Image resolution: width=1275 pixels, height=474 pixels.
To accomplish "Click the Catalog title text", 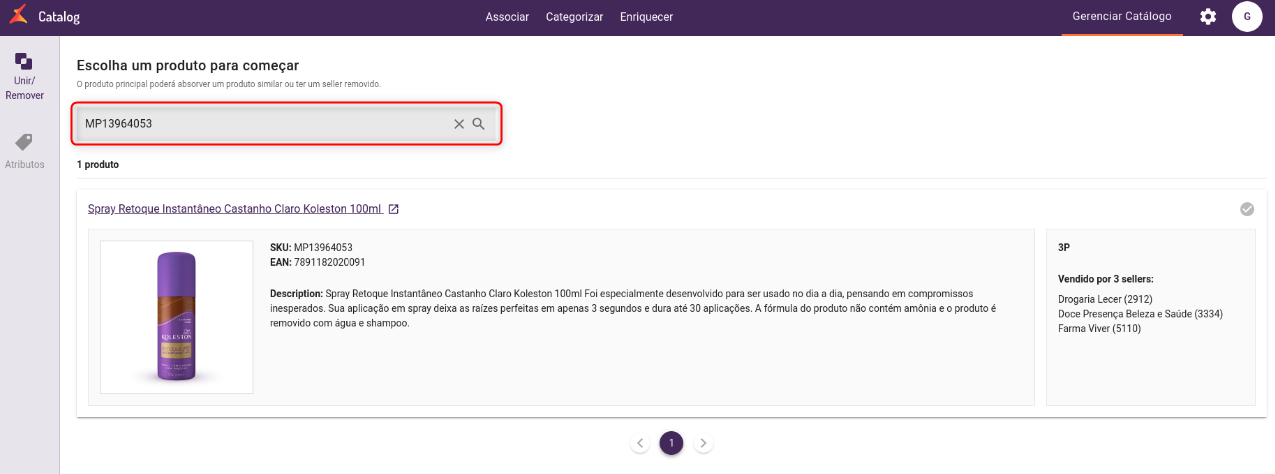I will [59, 18].
